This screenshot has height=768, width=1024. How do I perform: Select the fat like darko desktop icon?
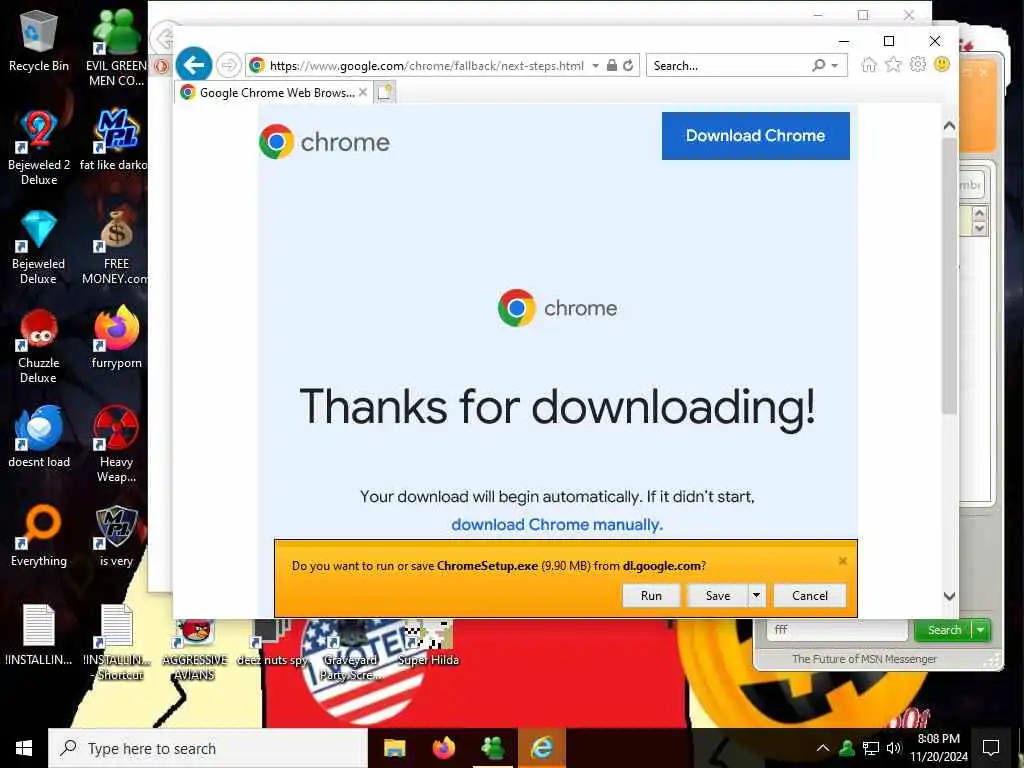point(116,140)
